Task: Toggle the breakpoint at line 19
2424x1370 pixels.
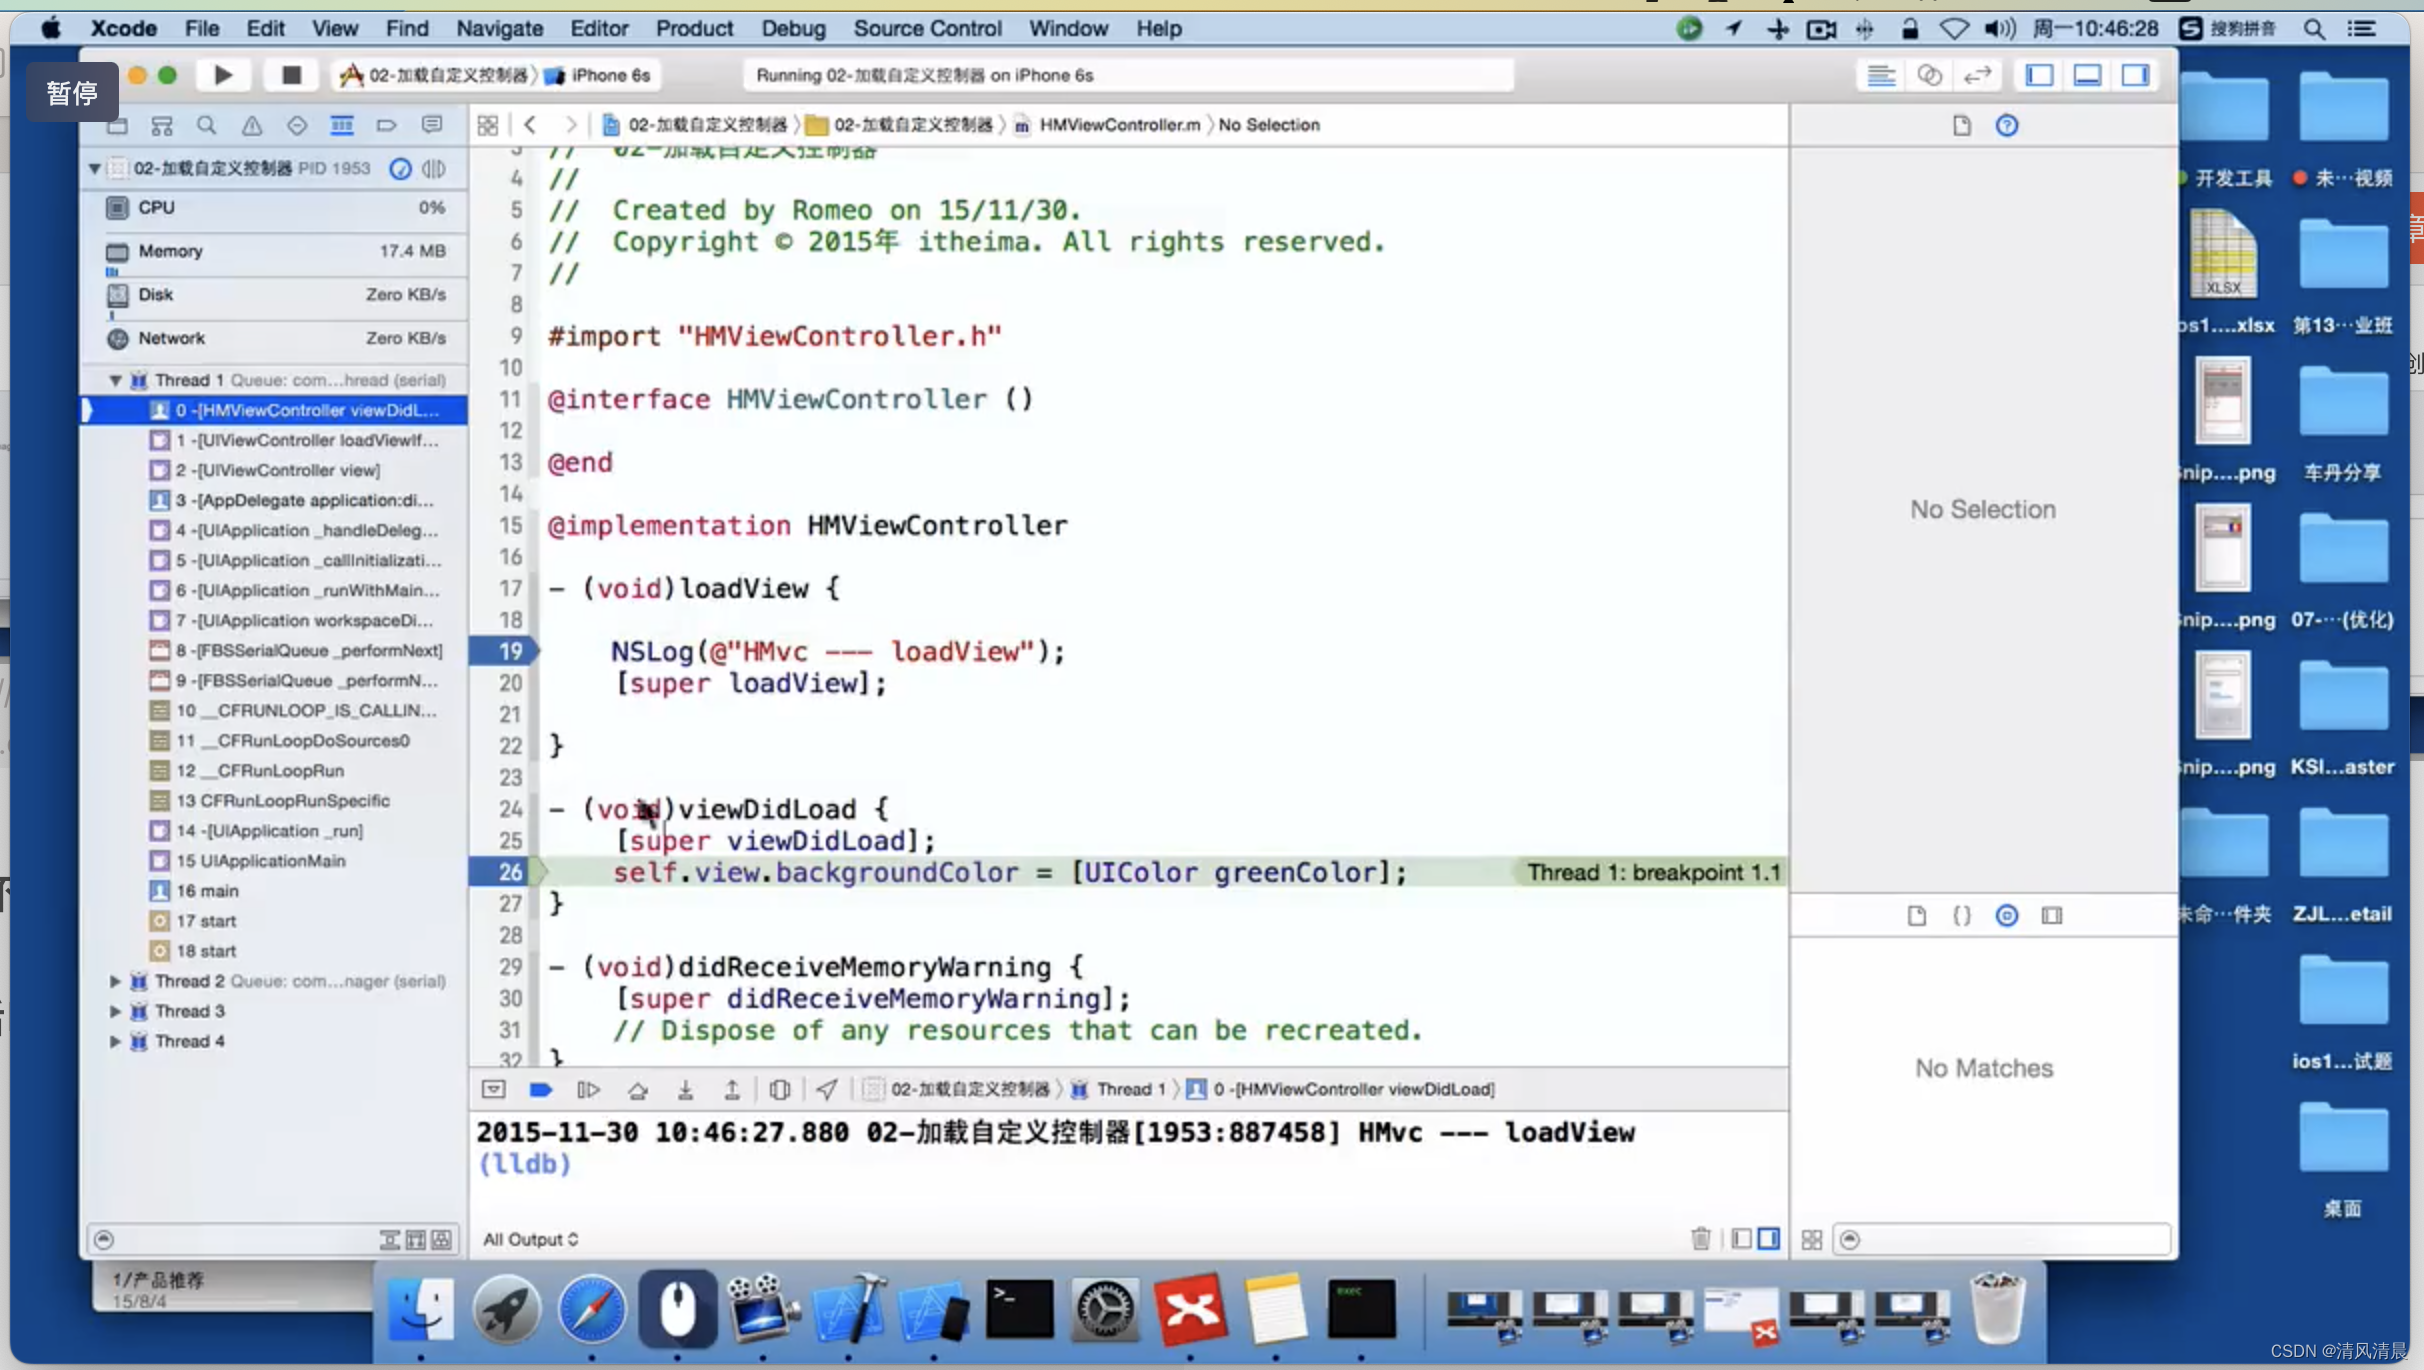Action: click(x=506, y=651)
